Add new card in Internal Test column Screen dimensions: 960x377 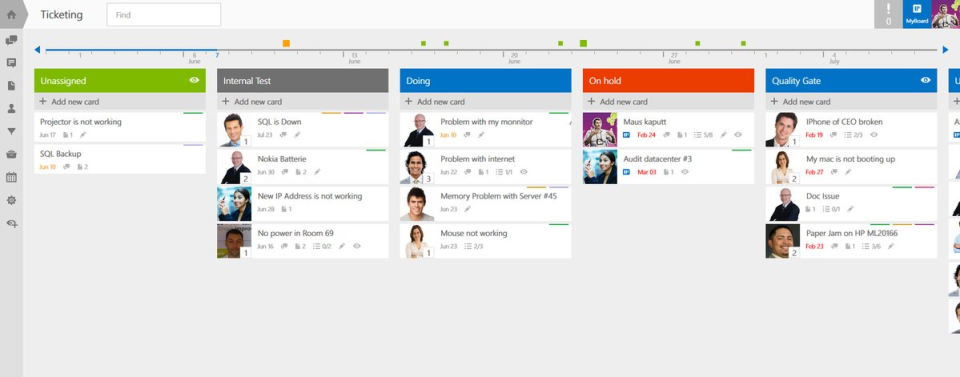(x=302, y=102)
